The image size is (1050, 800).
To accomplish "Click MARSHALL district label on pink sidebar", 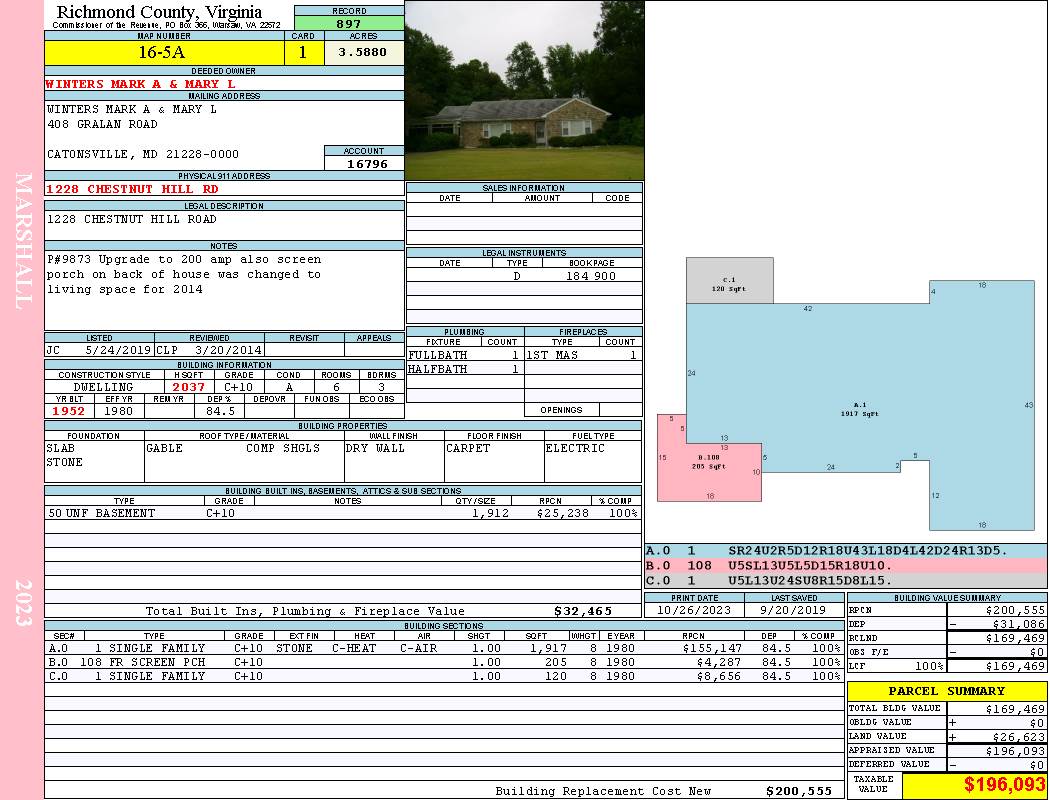I will 23,241.
